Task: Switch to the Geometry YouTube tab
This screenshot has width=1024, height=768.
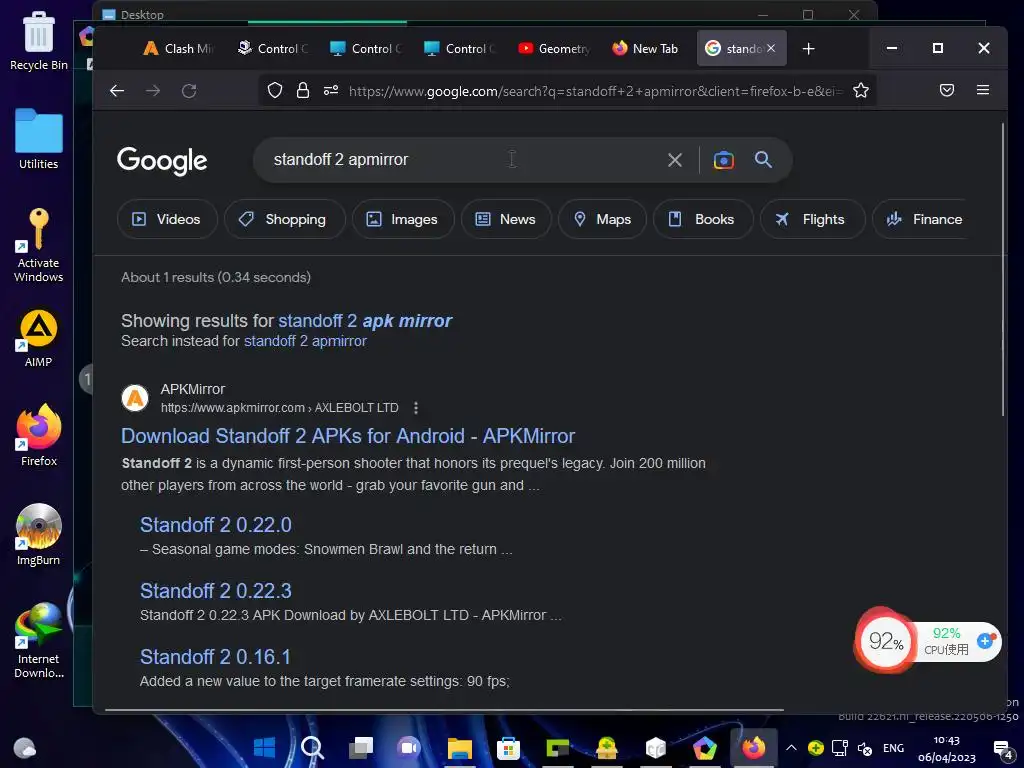Action: tap(554, 48)
